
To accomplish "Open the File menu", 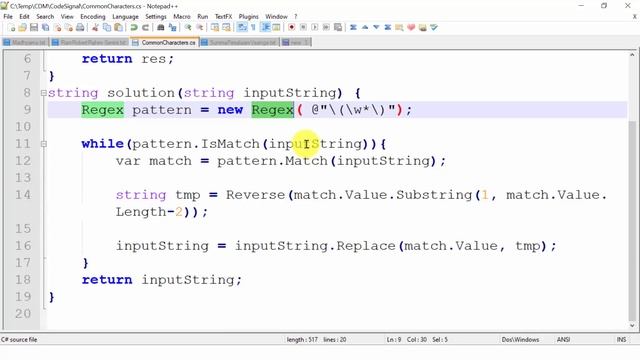I will click(x=8, y=17).
